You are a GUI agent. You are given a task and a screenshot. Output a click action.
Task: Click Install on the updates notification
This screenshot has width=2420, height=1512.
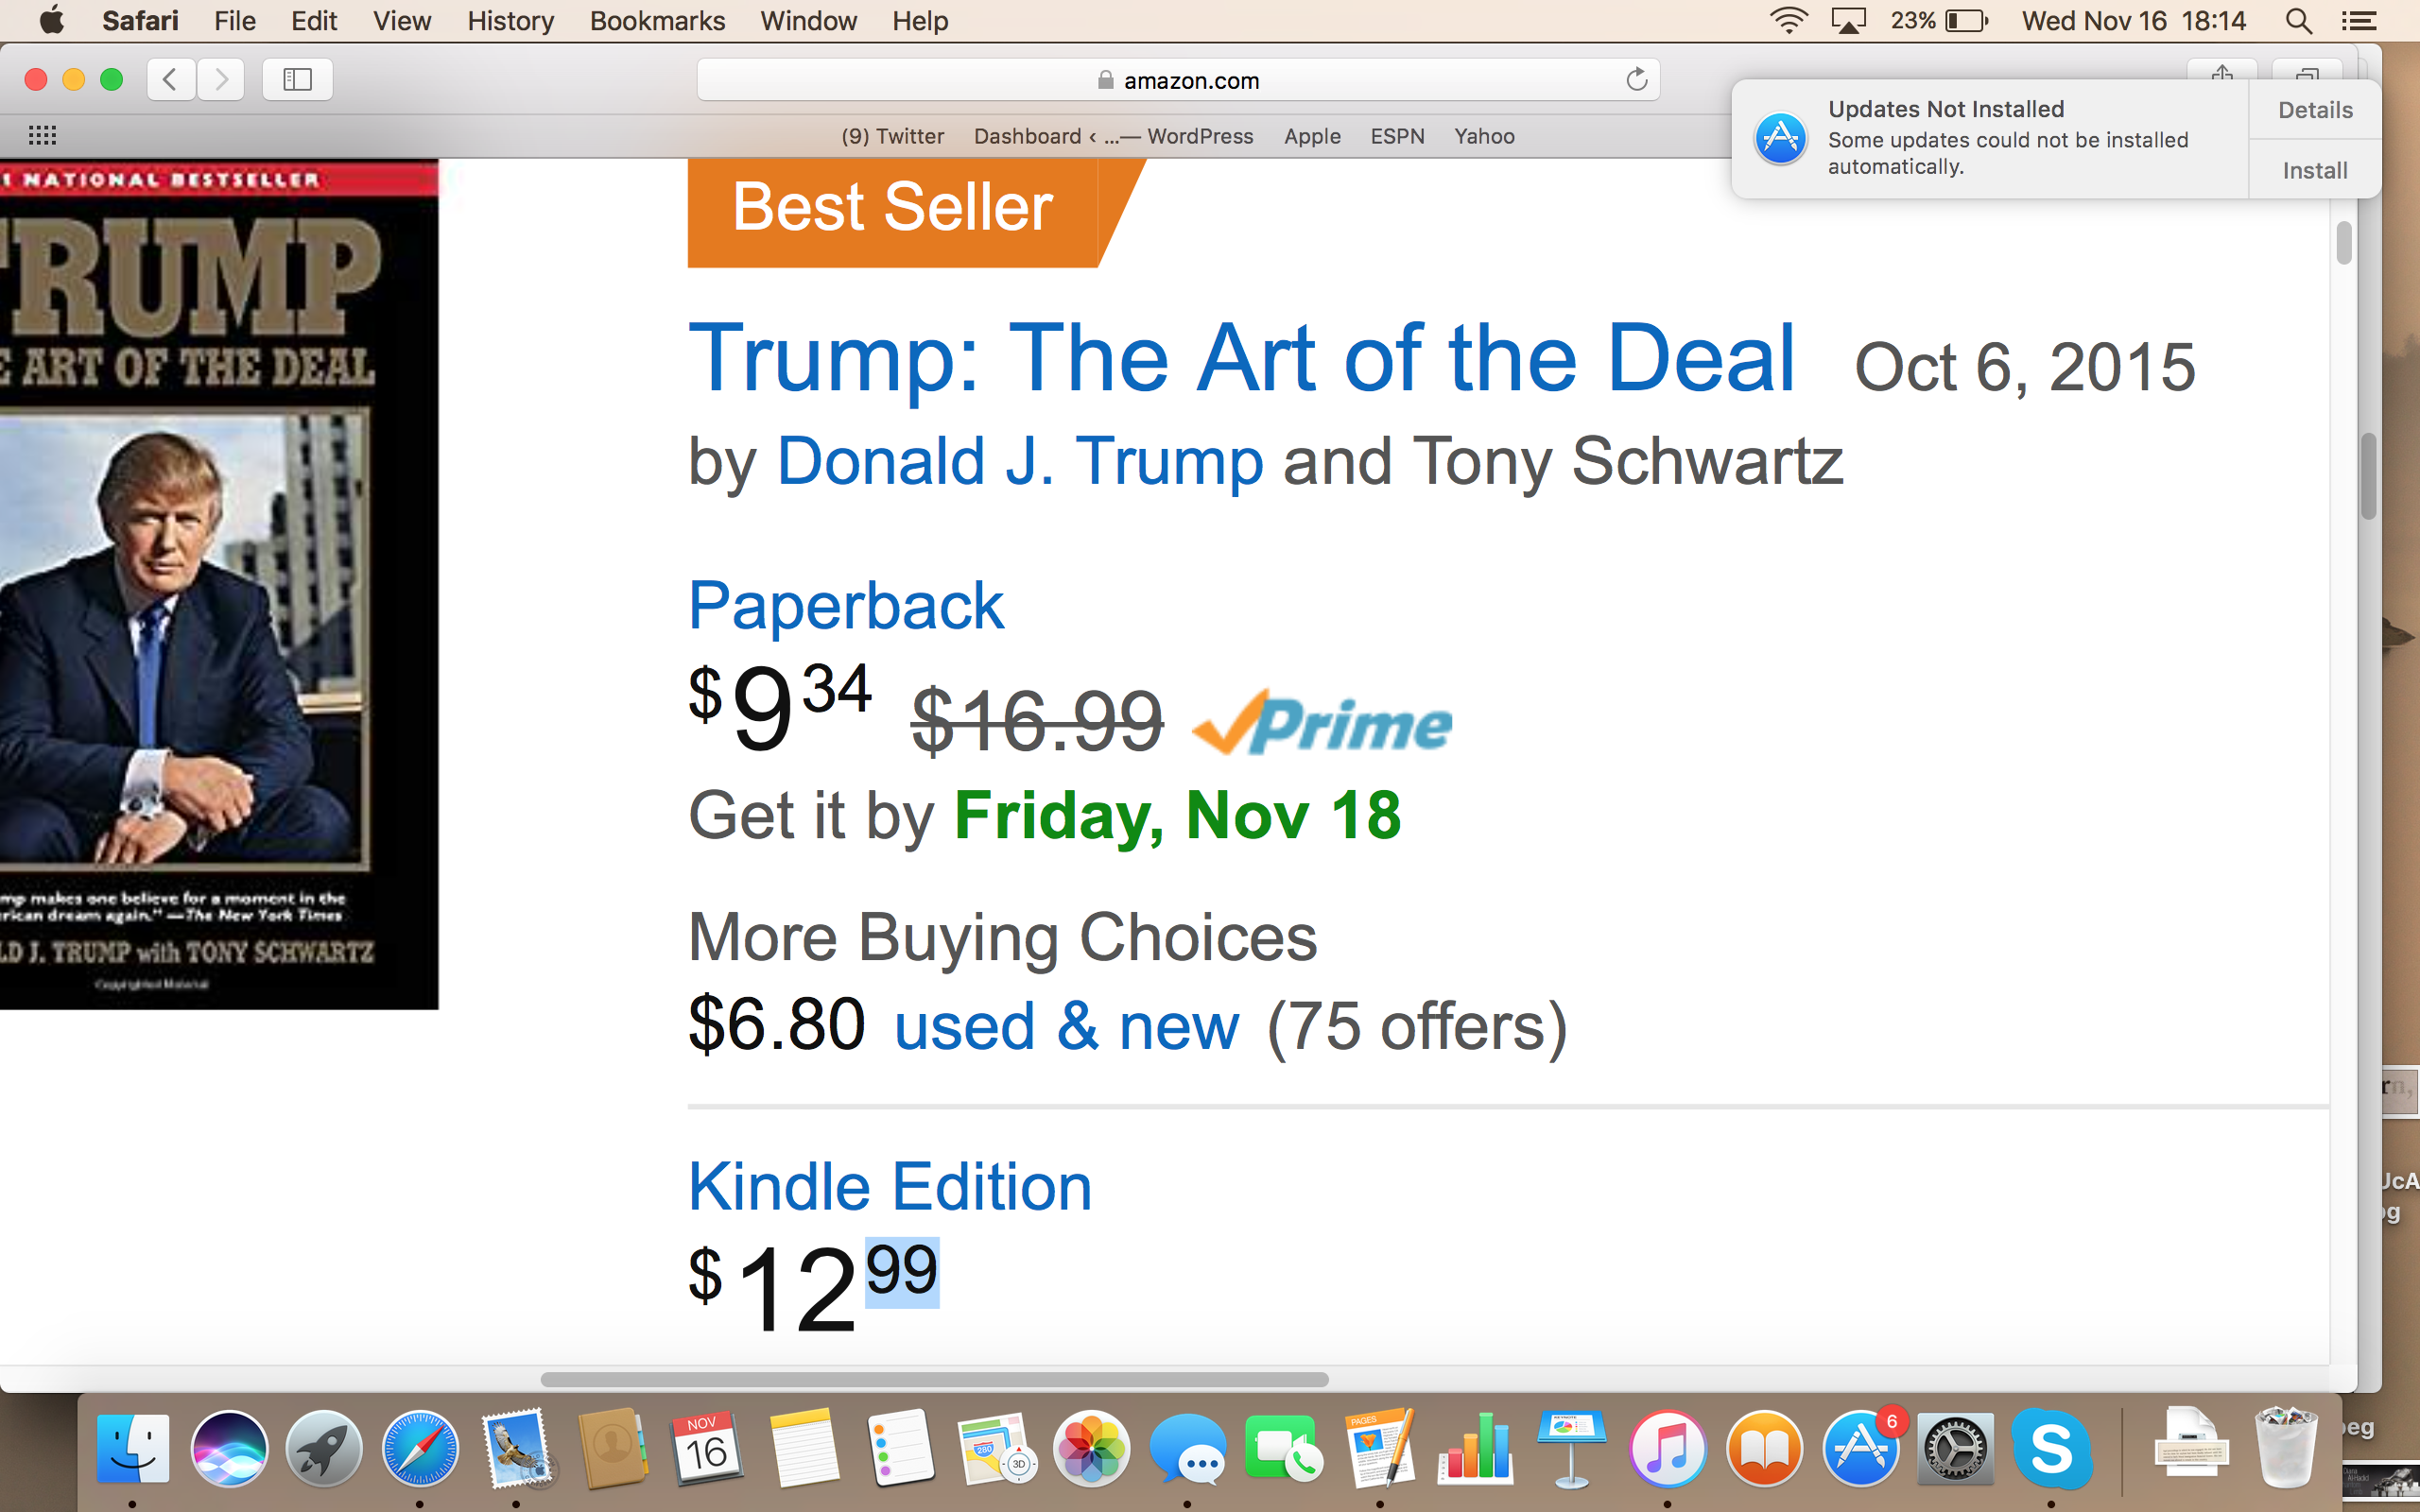click(2314, 170)
